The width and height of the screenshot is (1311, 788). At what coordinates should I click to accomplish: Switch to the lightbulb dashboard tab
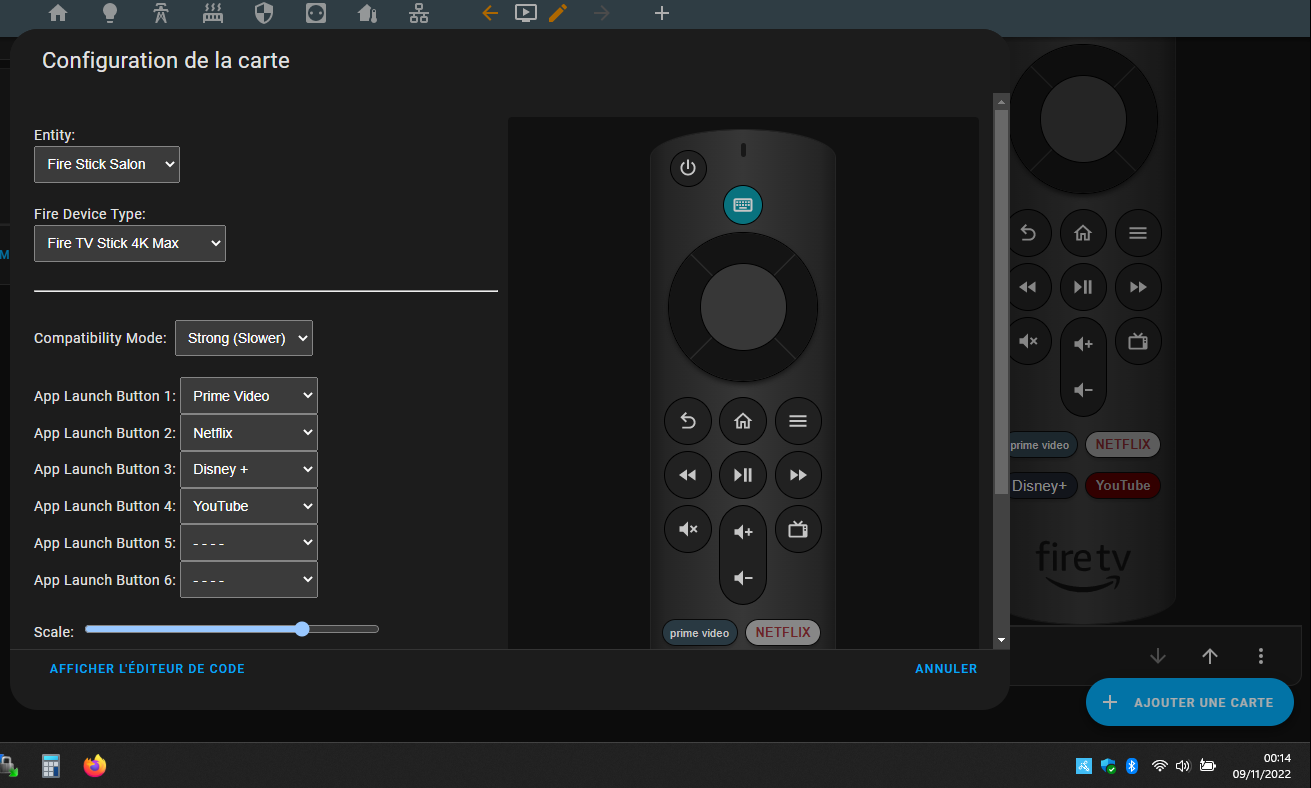click(110, 13)
